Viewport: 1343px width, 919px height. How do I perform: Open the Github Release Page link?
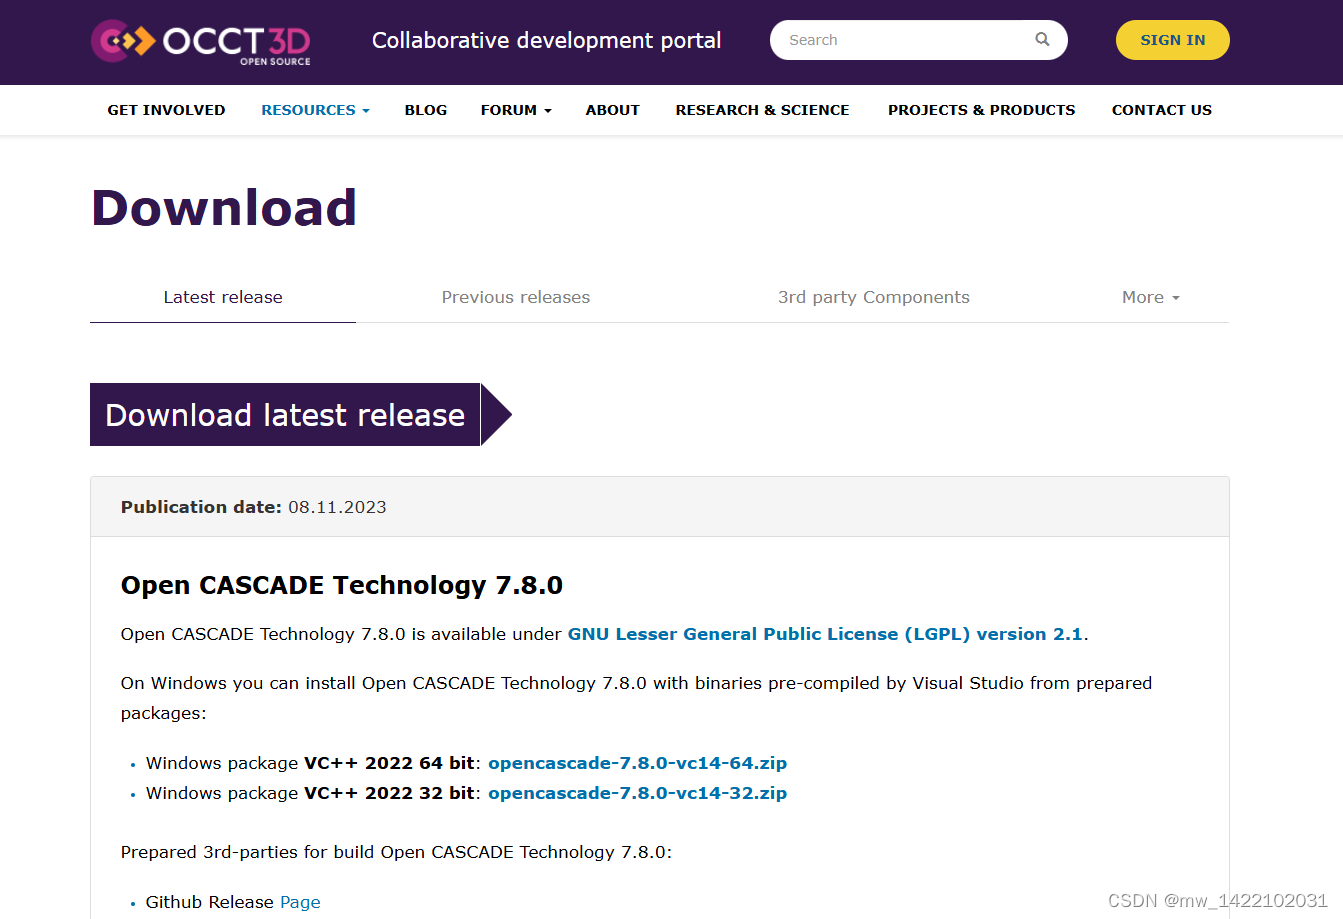tap(300, 902)
